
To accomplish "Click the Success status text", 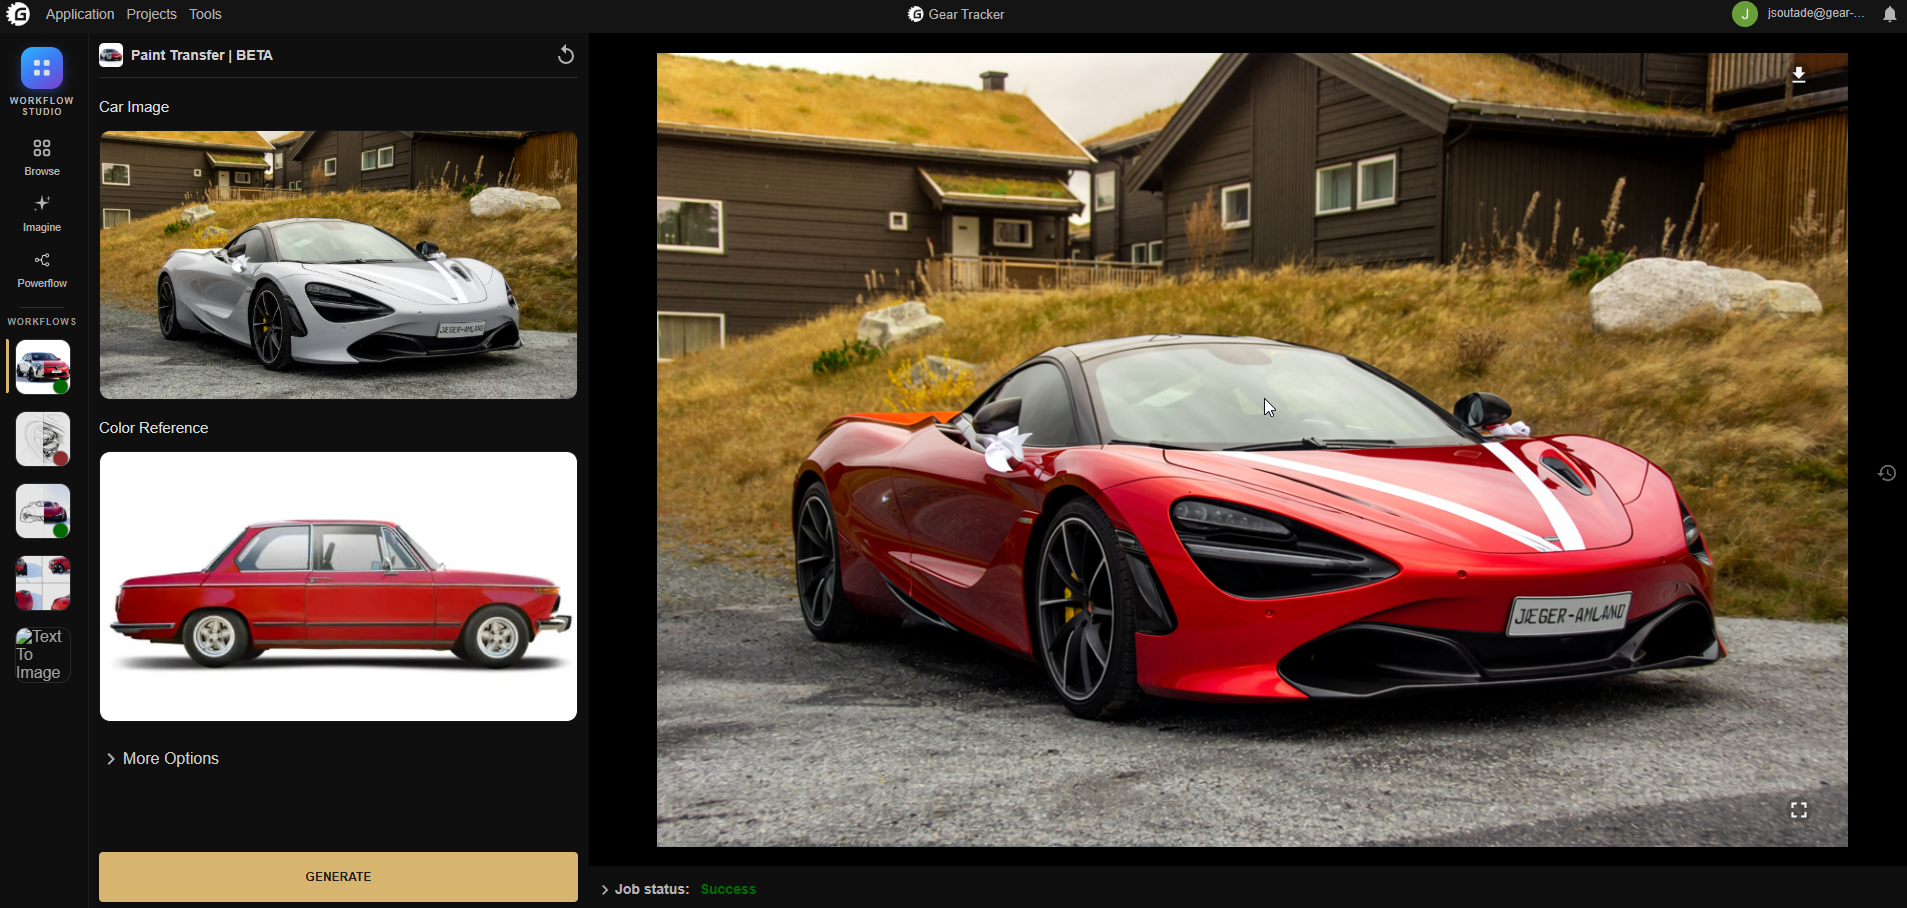I will click(729, 889).
